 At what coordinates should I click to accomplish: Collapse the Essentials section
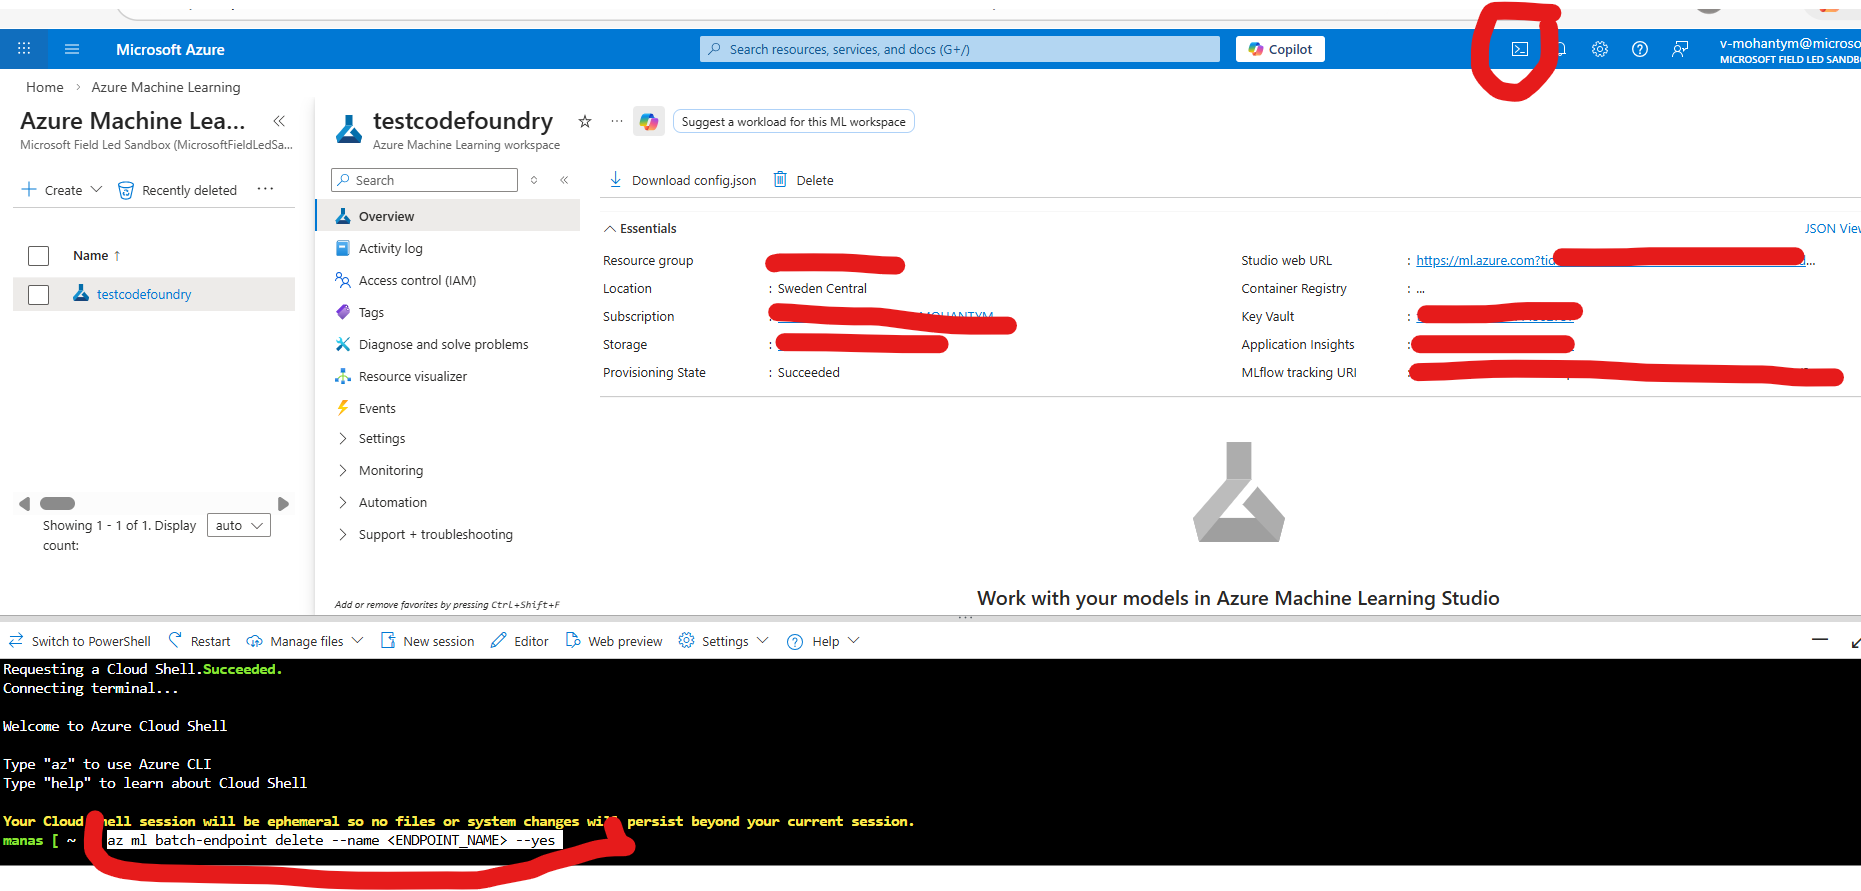(640, 228)
